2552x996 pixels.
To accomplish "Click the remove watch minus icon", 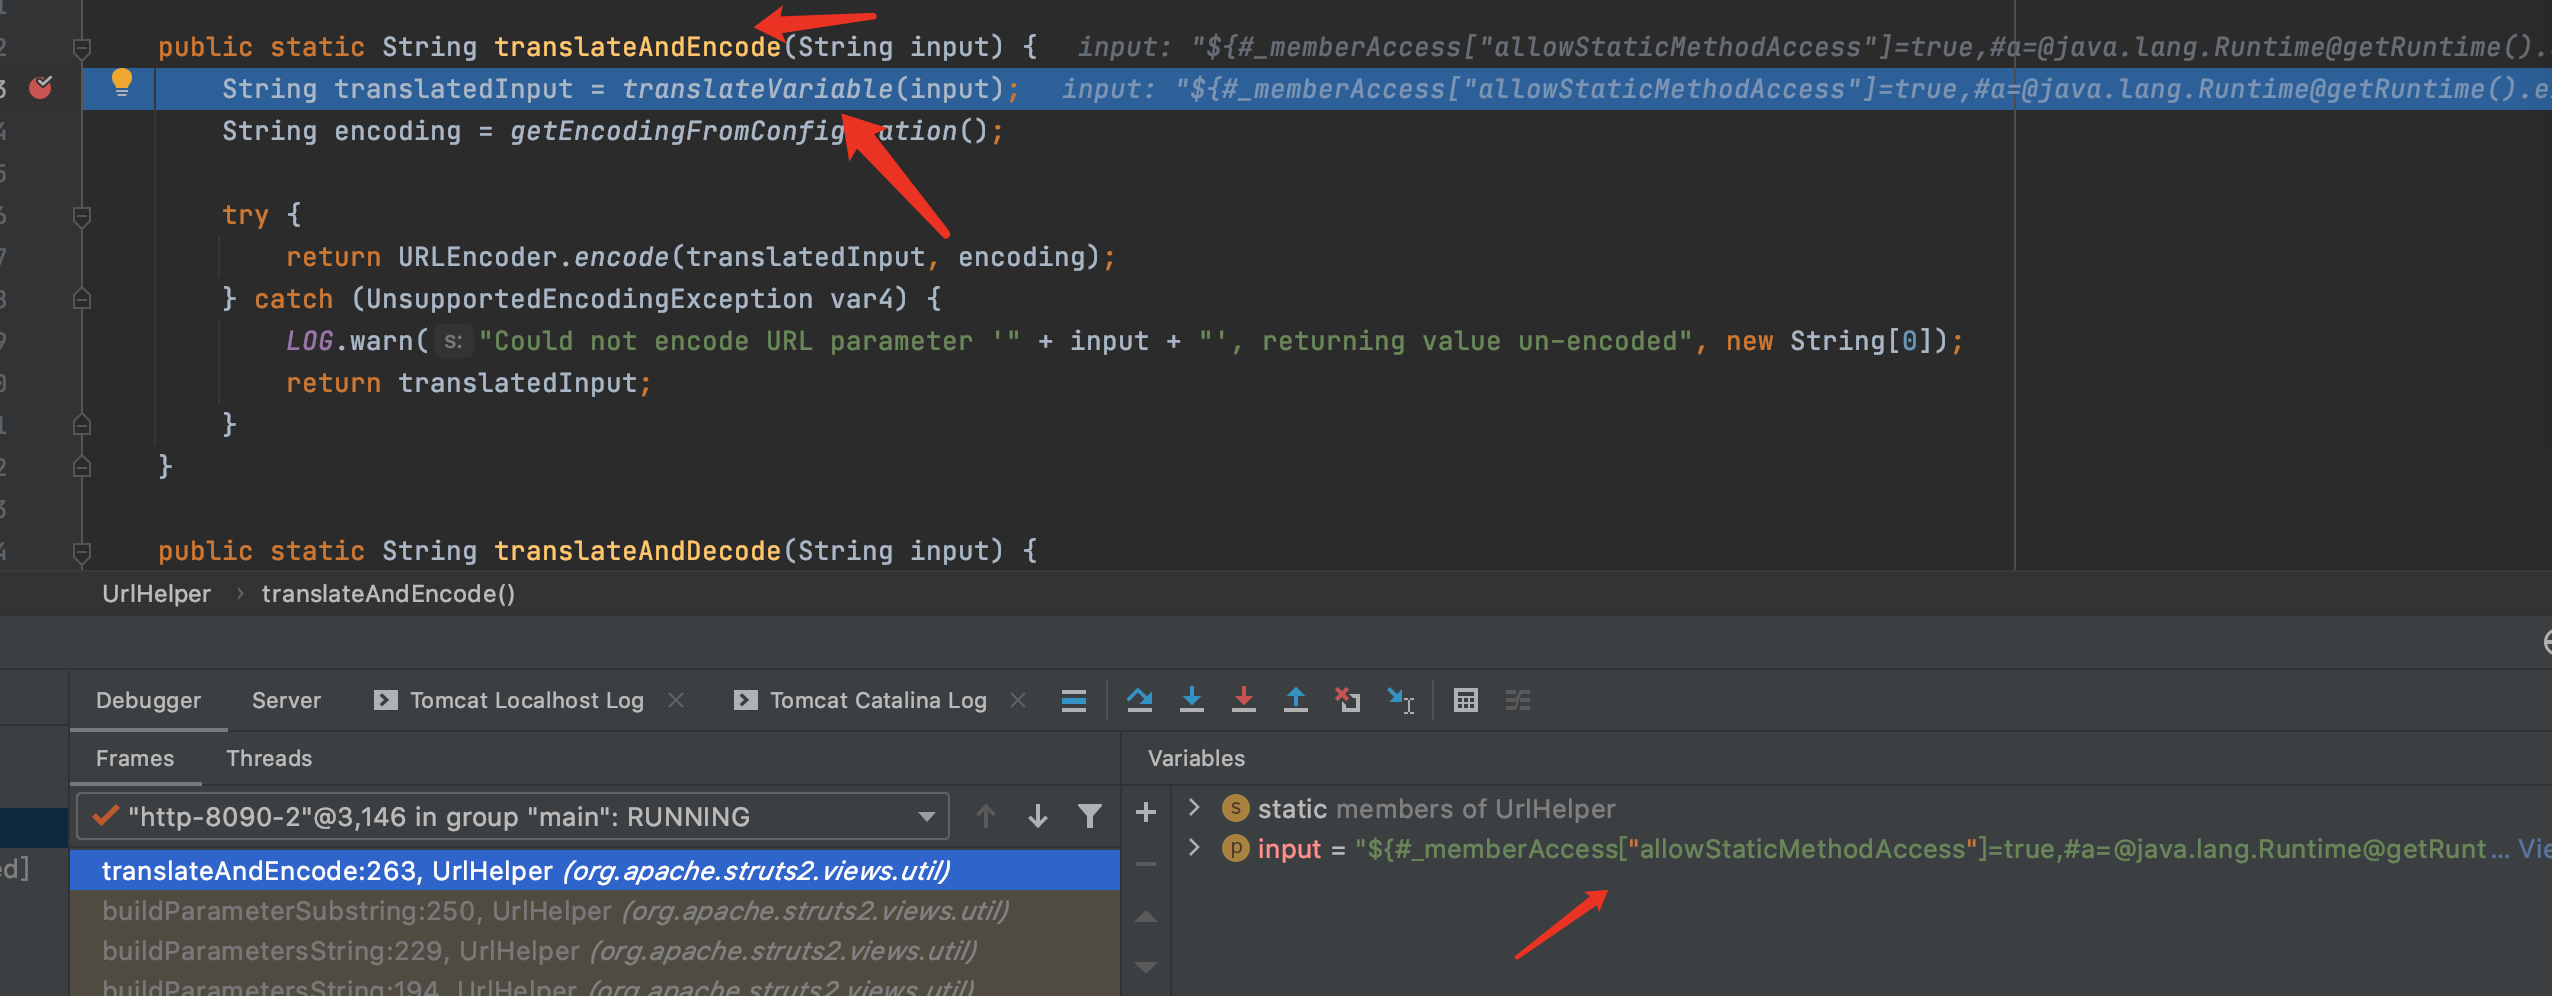I will pyautogui.click(x=1146, y=863).
